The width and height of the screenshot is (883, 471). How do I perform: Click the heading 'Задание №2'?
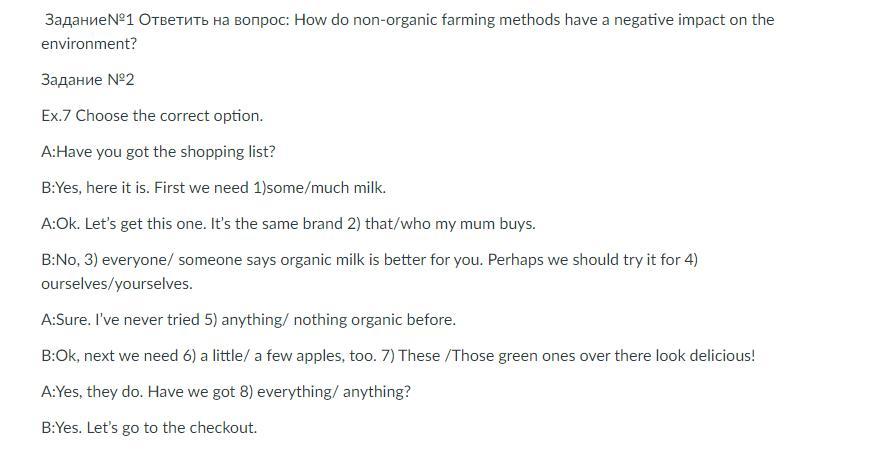pyautogui.click(x=88, y=80)
